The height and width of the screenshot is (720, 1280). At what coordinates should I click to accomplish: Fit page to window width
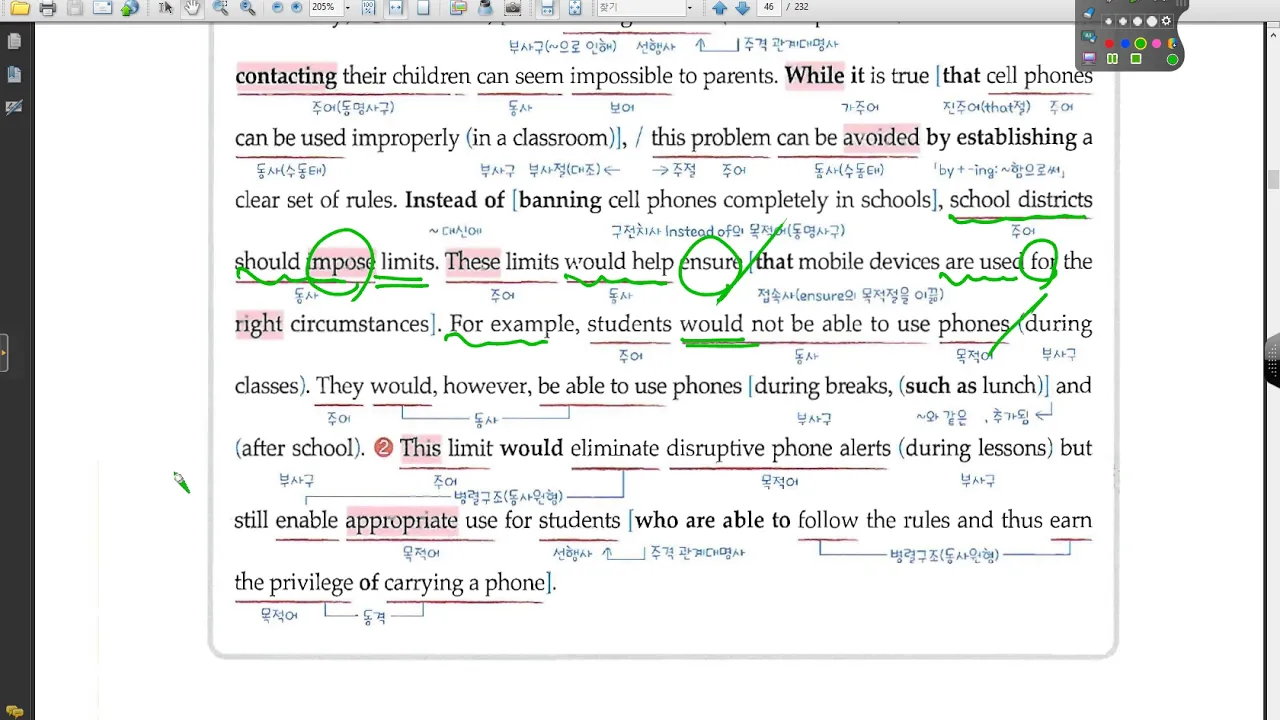tap(396, 8)
